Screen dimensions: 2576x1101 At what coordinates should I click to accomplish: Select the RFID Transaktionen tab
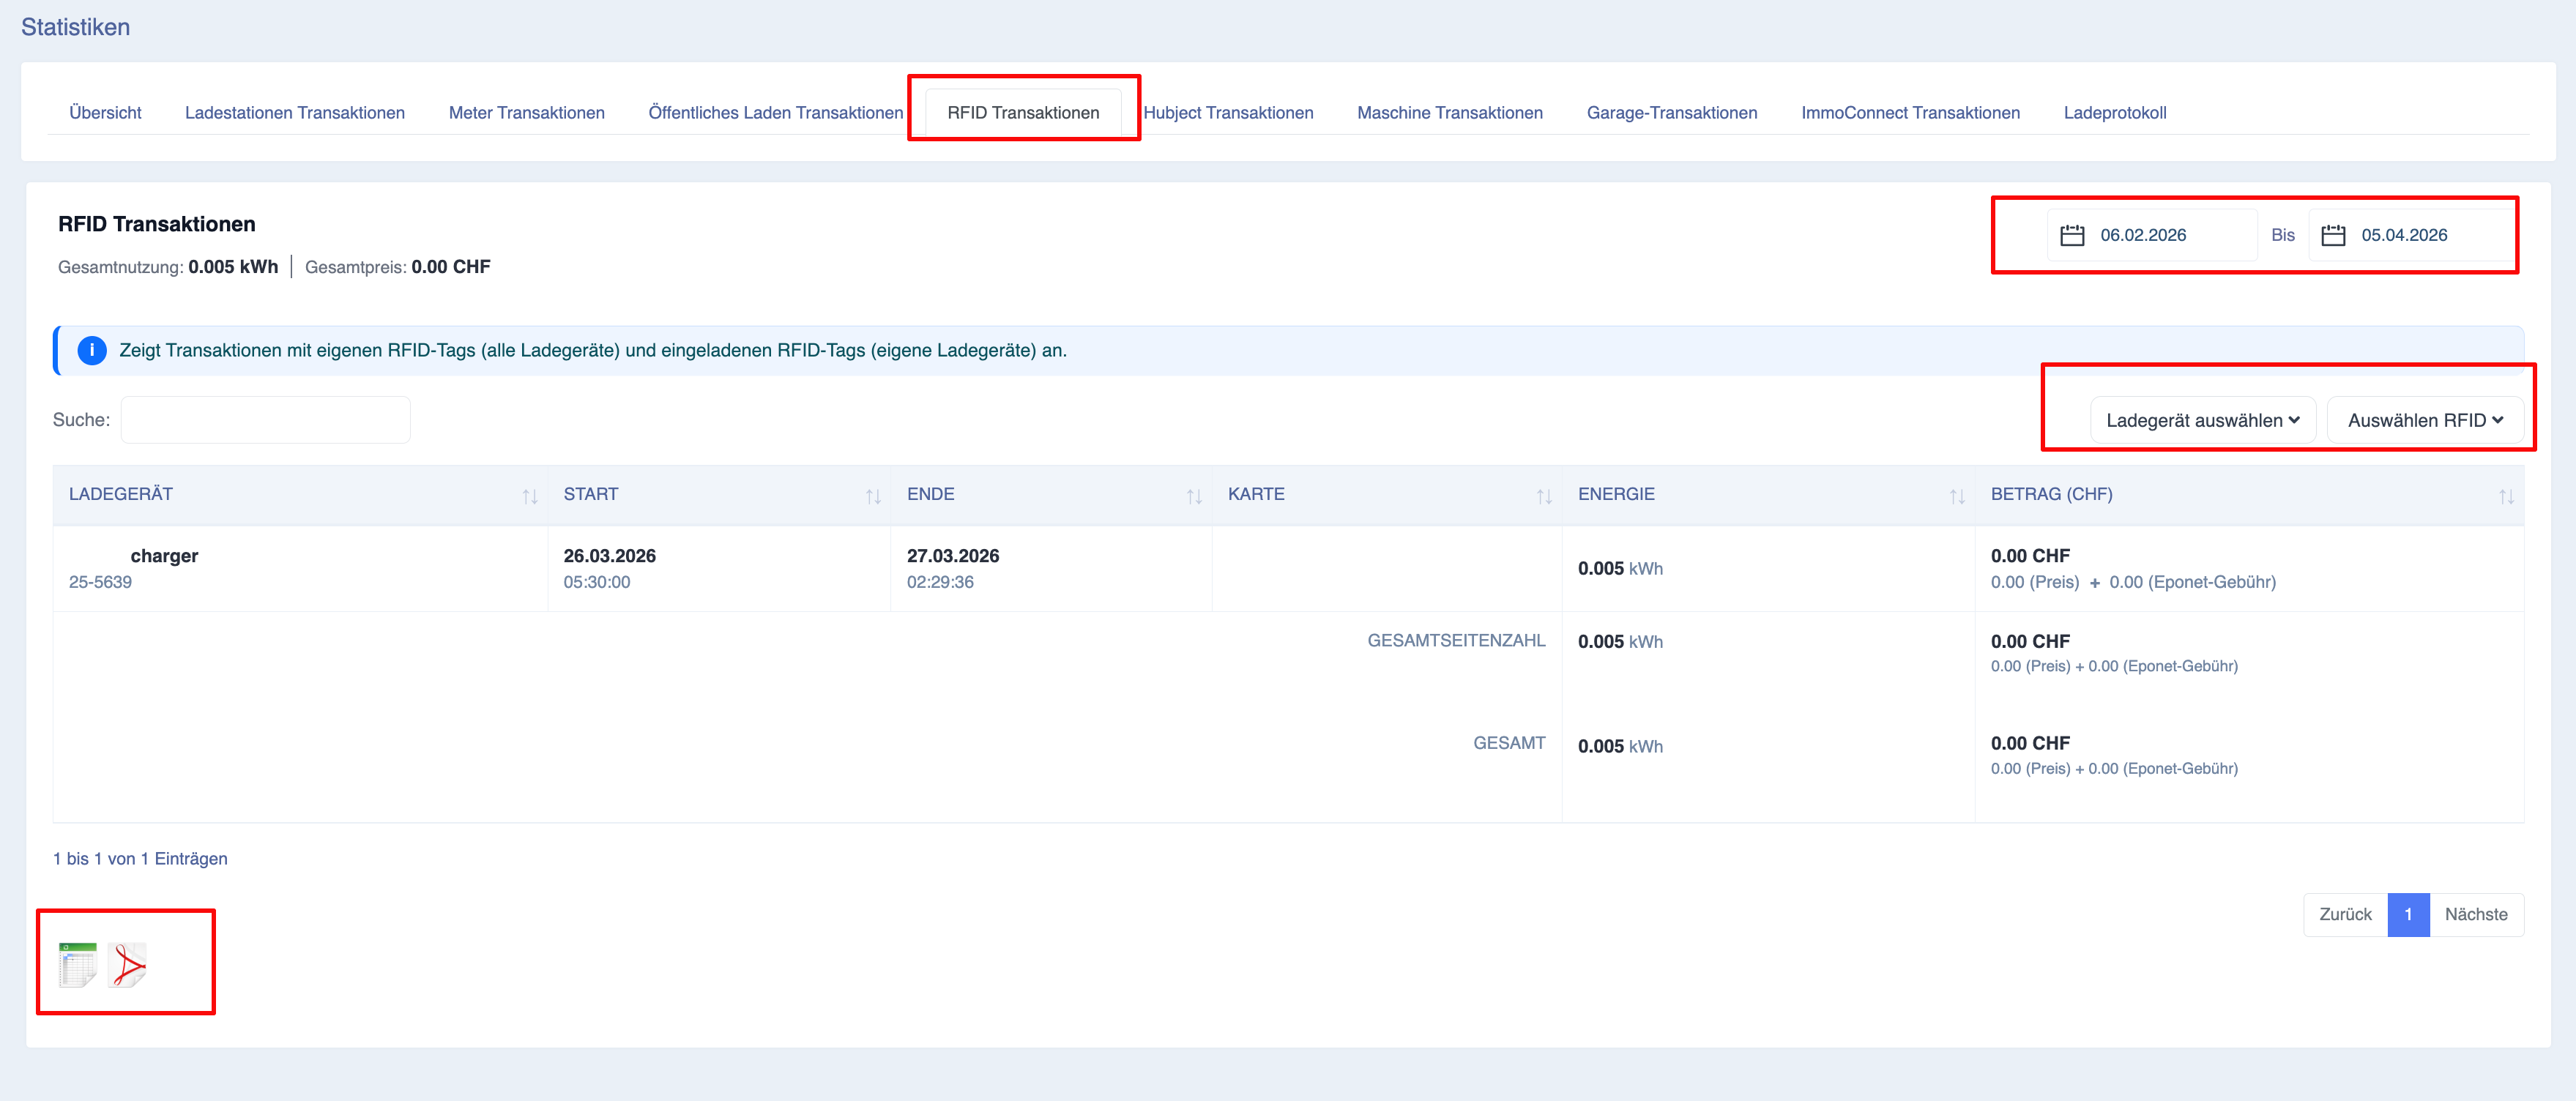point(1023,112)
